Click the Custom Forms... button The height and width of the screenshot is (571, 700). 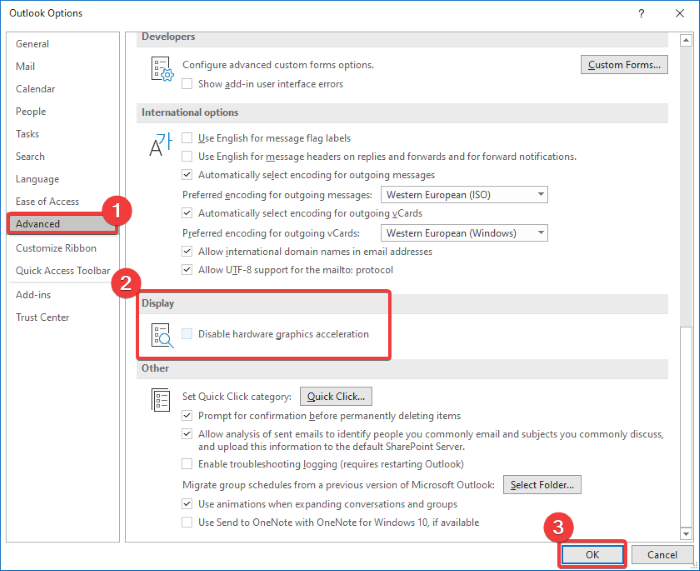624,65
